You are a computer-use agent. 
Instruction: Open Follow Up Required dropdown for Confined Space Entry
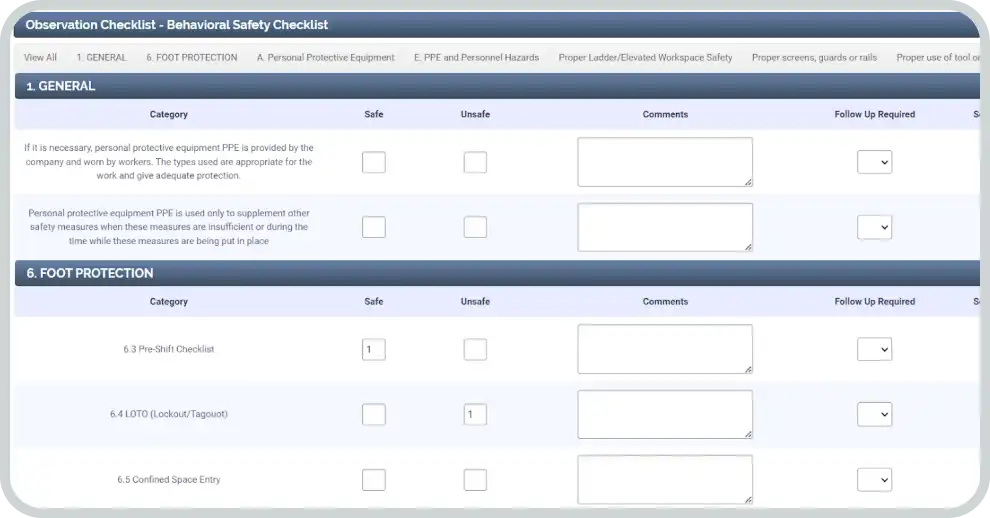[x=874, y=480]
